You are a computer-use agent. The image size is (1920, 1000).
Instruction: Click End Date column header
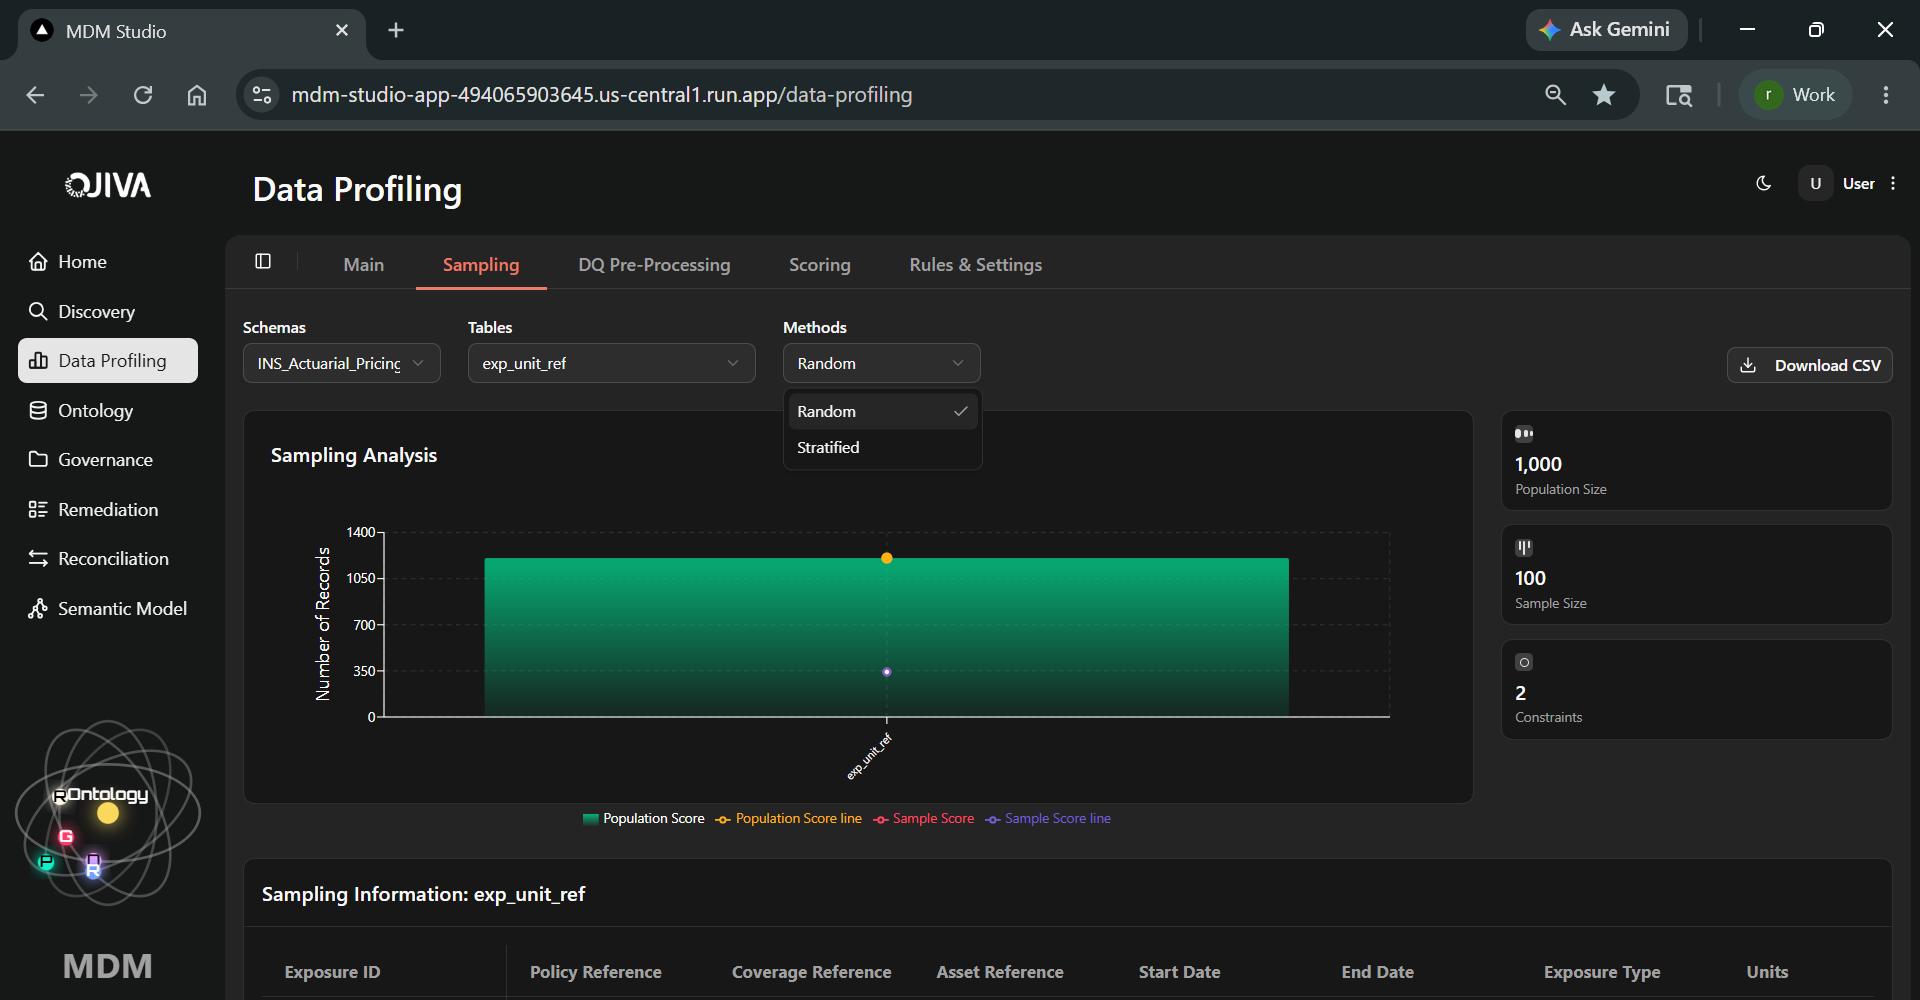pos(1378,972)
